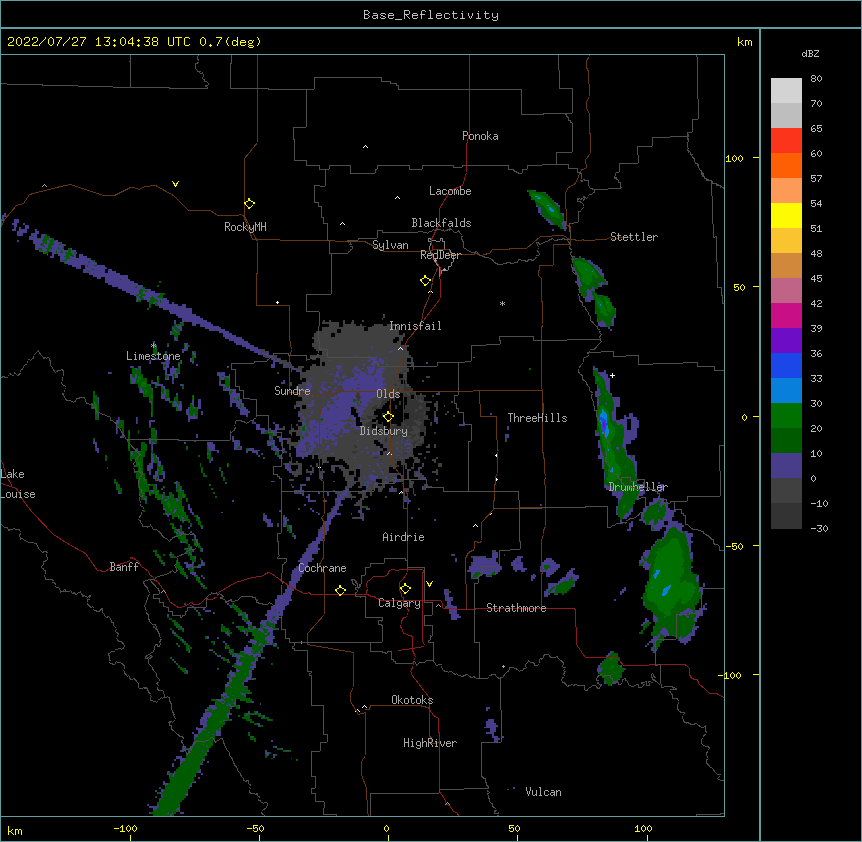
Task: Click the Airdrie label
Action: [403, 537]
